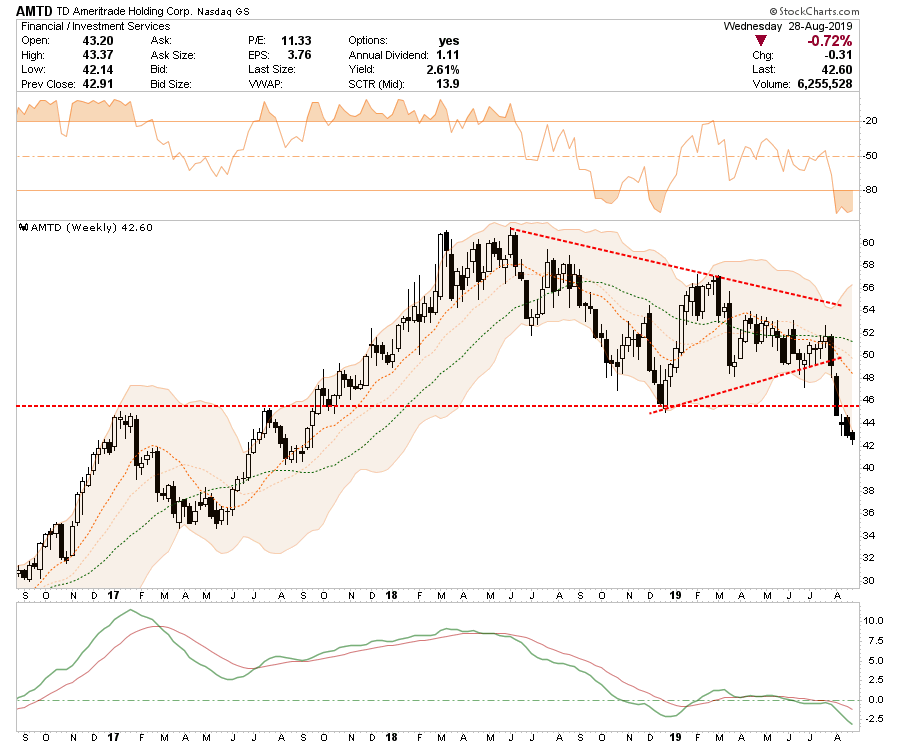Image resolution: width=900 pixels, height=746 pixels.
Task: Click year 18 on the price chart date axis
Action: (391, 596)
